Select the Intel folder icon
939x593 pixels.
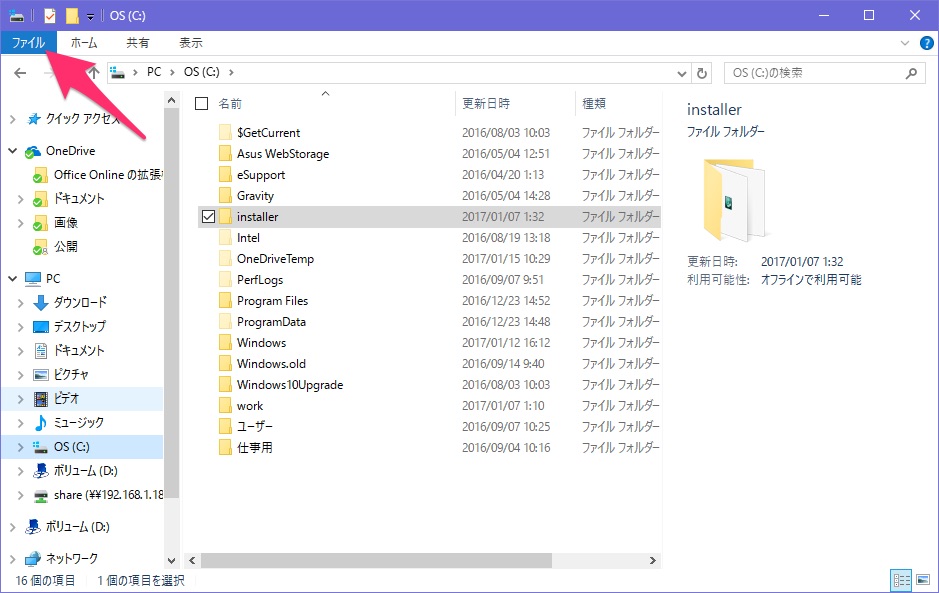pos(225,238)
